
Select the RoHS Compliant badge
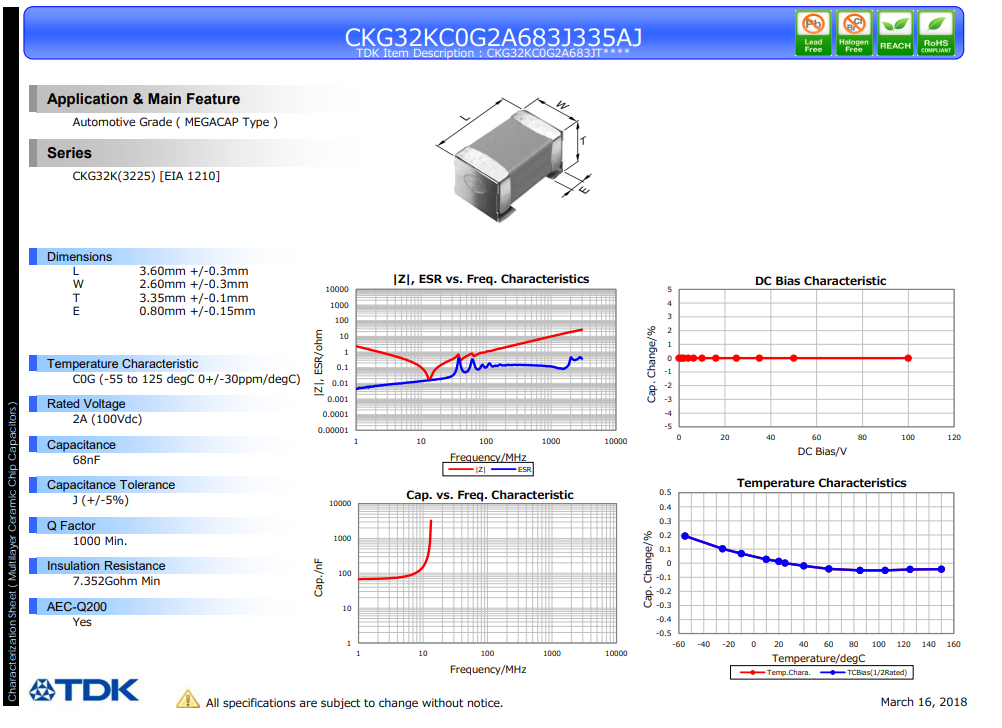[x=936, y=33]
